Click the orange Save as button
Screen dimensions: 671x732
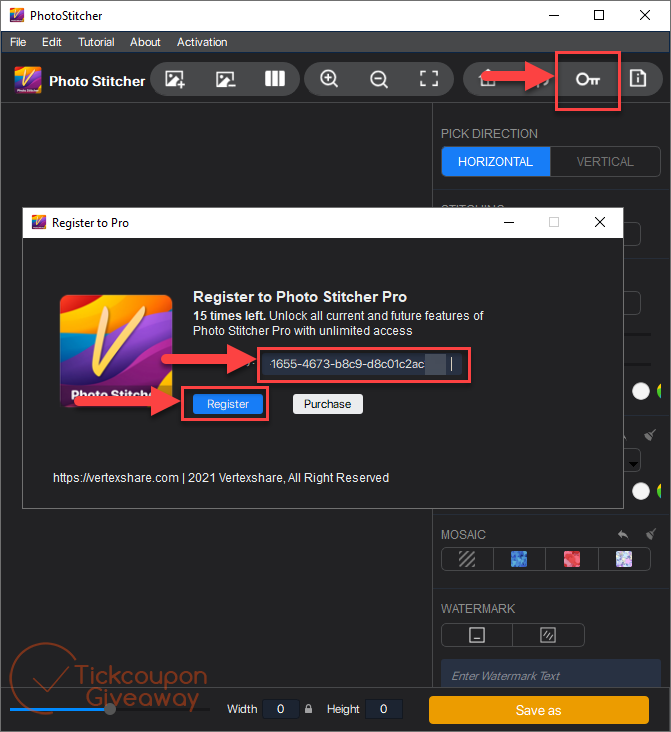(539, 710)
